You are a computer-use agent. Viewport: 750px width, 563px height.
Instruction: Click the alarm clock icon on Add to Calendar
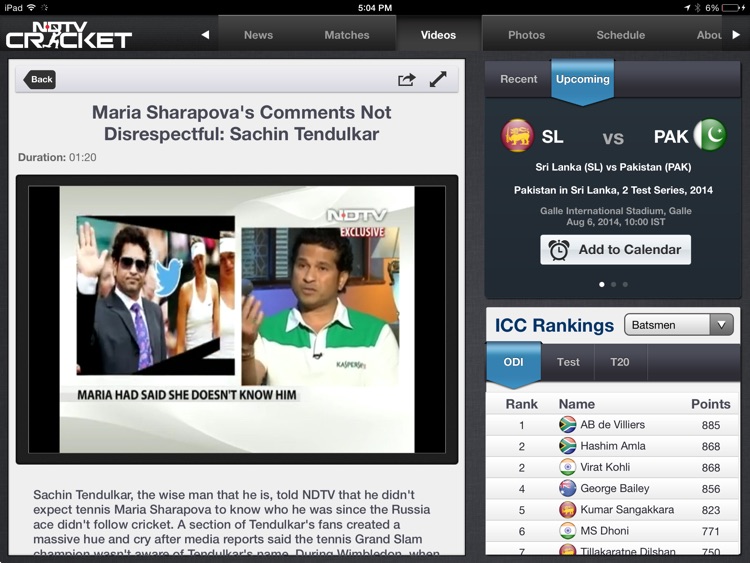tap(558, 250)
